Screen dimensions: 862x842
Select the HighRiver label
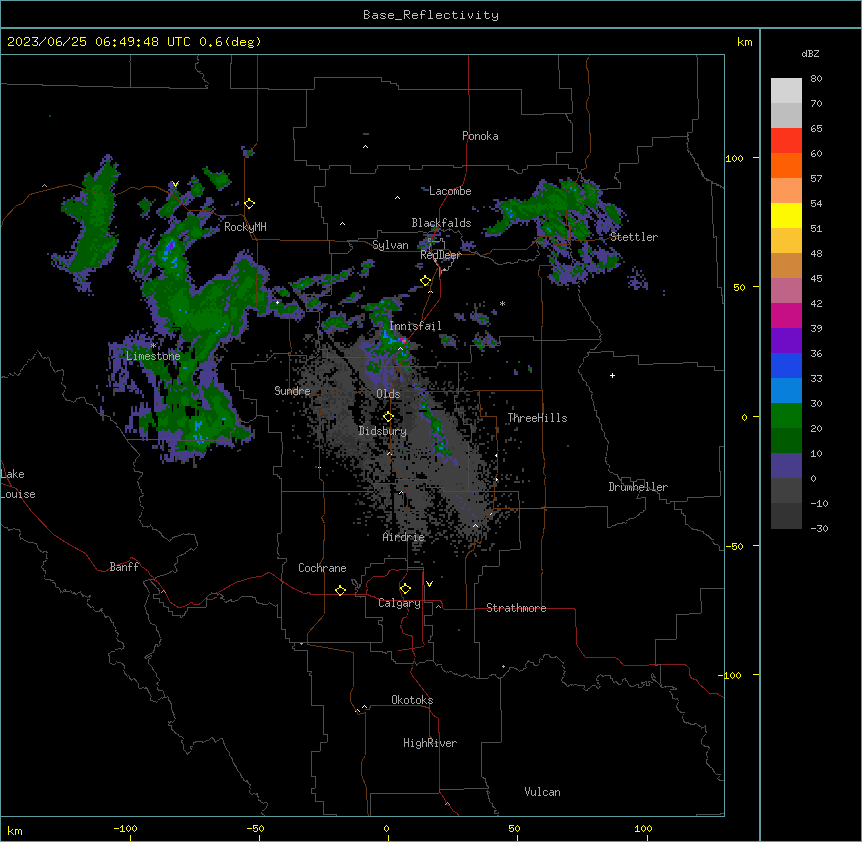pyautogui.click(x=430, y=743)
